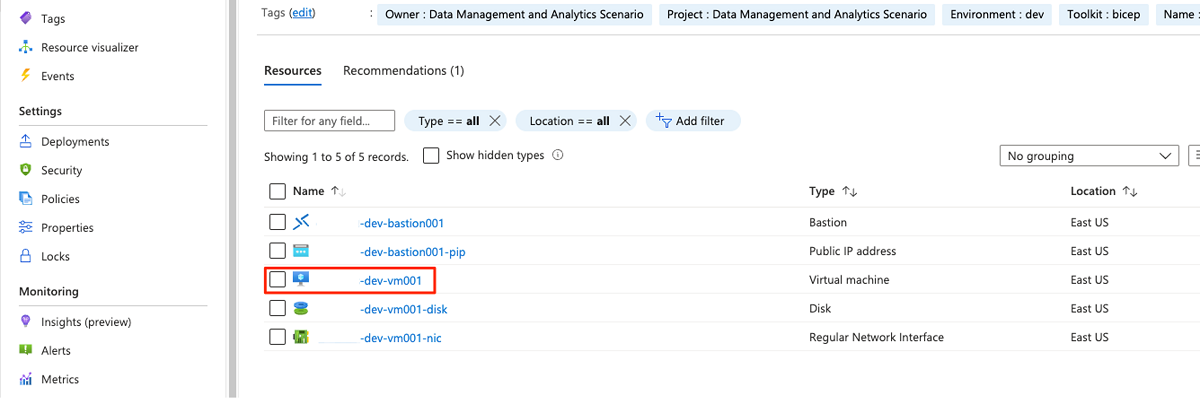Screen dimensions: 1200x398
Task: Open Deployments settings menu item
Action: click(75, 142)
